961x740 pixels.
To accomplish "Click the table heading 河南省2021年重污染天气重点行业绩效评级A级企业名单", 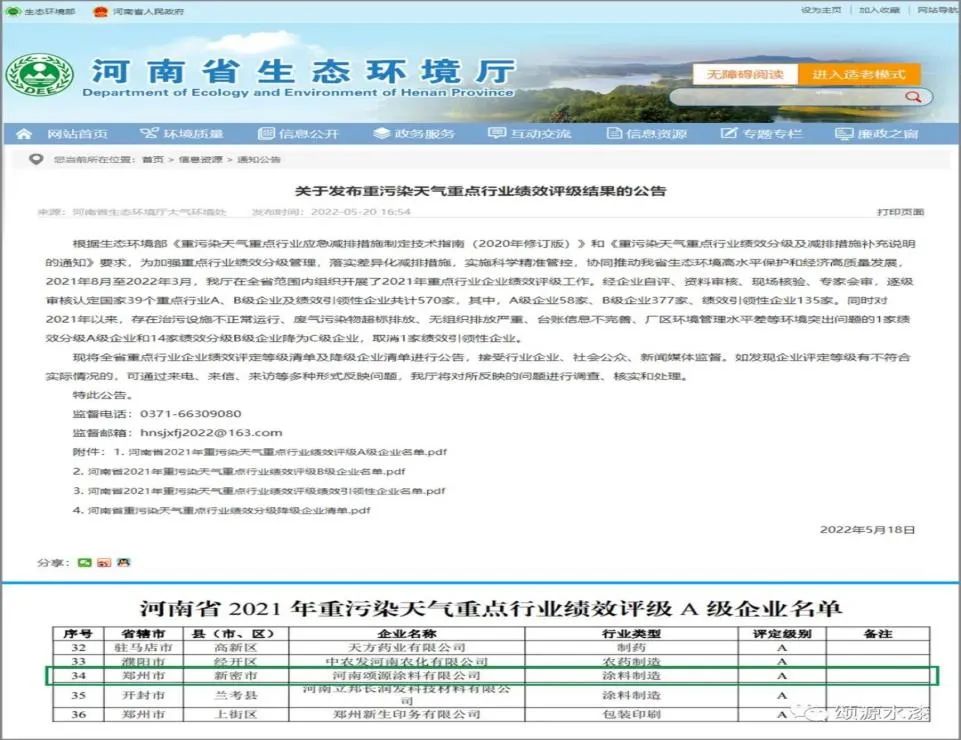I will 490,608.
